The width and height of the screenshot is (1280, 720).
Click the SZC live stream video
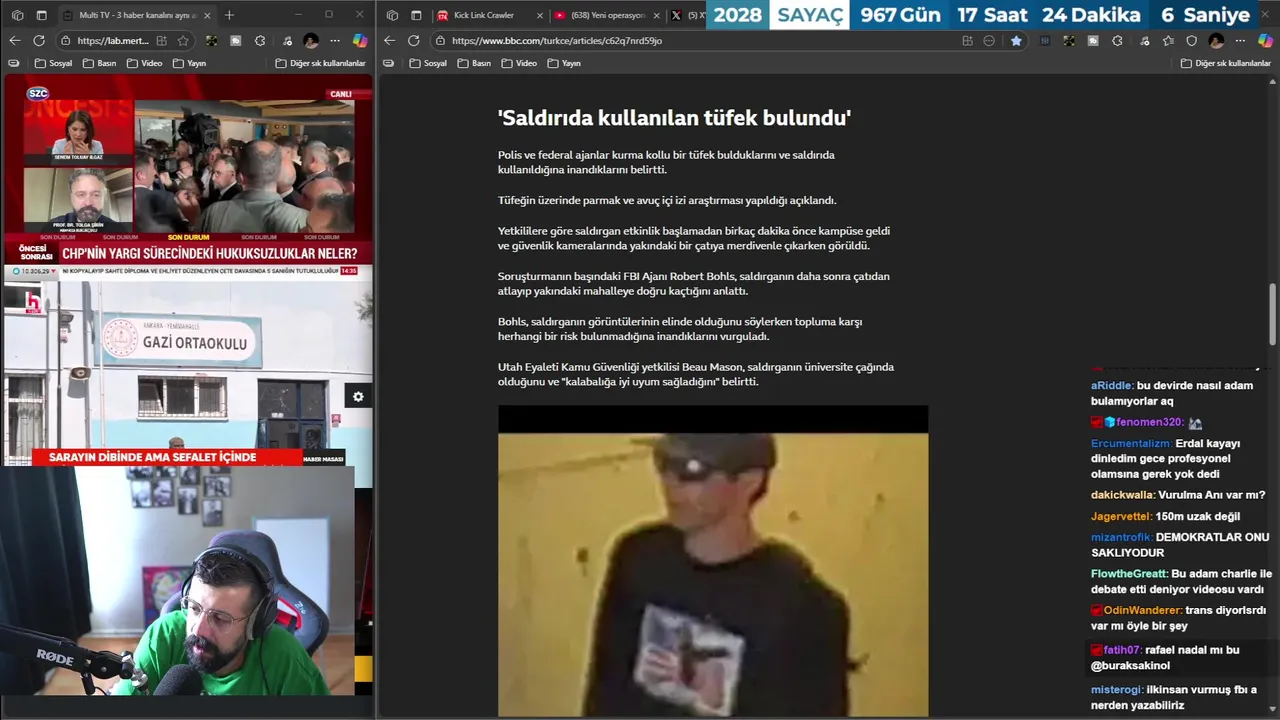(x=188, y=172)
